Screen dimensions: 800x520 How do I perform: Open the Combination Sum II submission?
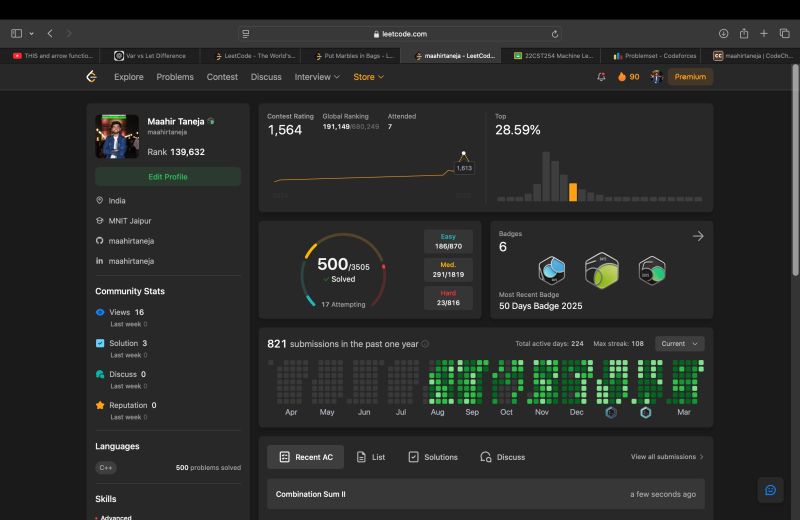click(x=486, y=494)
